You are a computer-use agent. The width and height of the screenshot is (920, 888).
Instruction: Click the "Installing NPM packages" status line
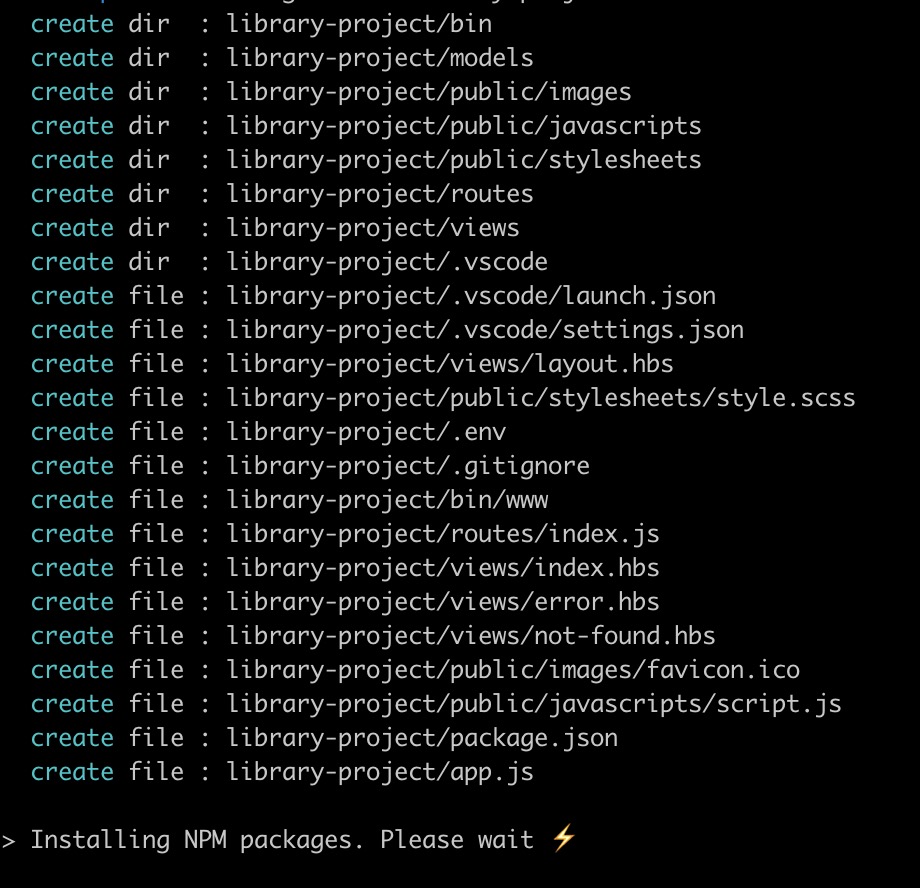290,840
